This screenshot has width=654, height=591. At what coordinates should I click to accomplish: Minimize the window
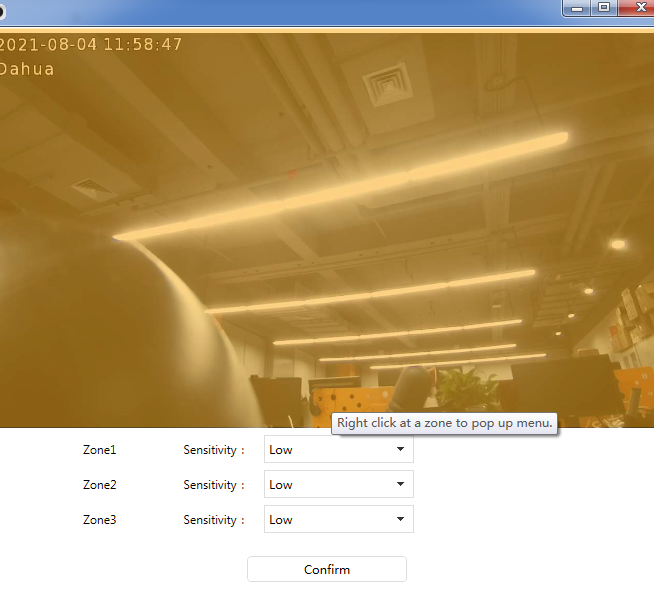[577, 8]
